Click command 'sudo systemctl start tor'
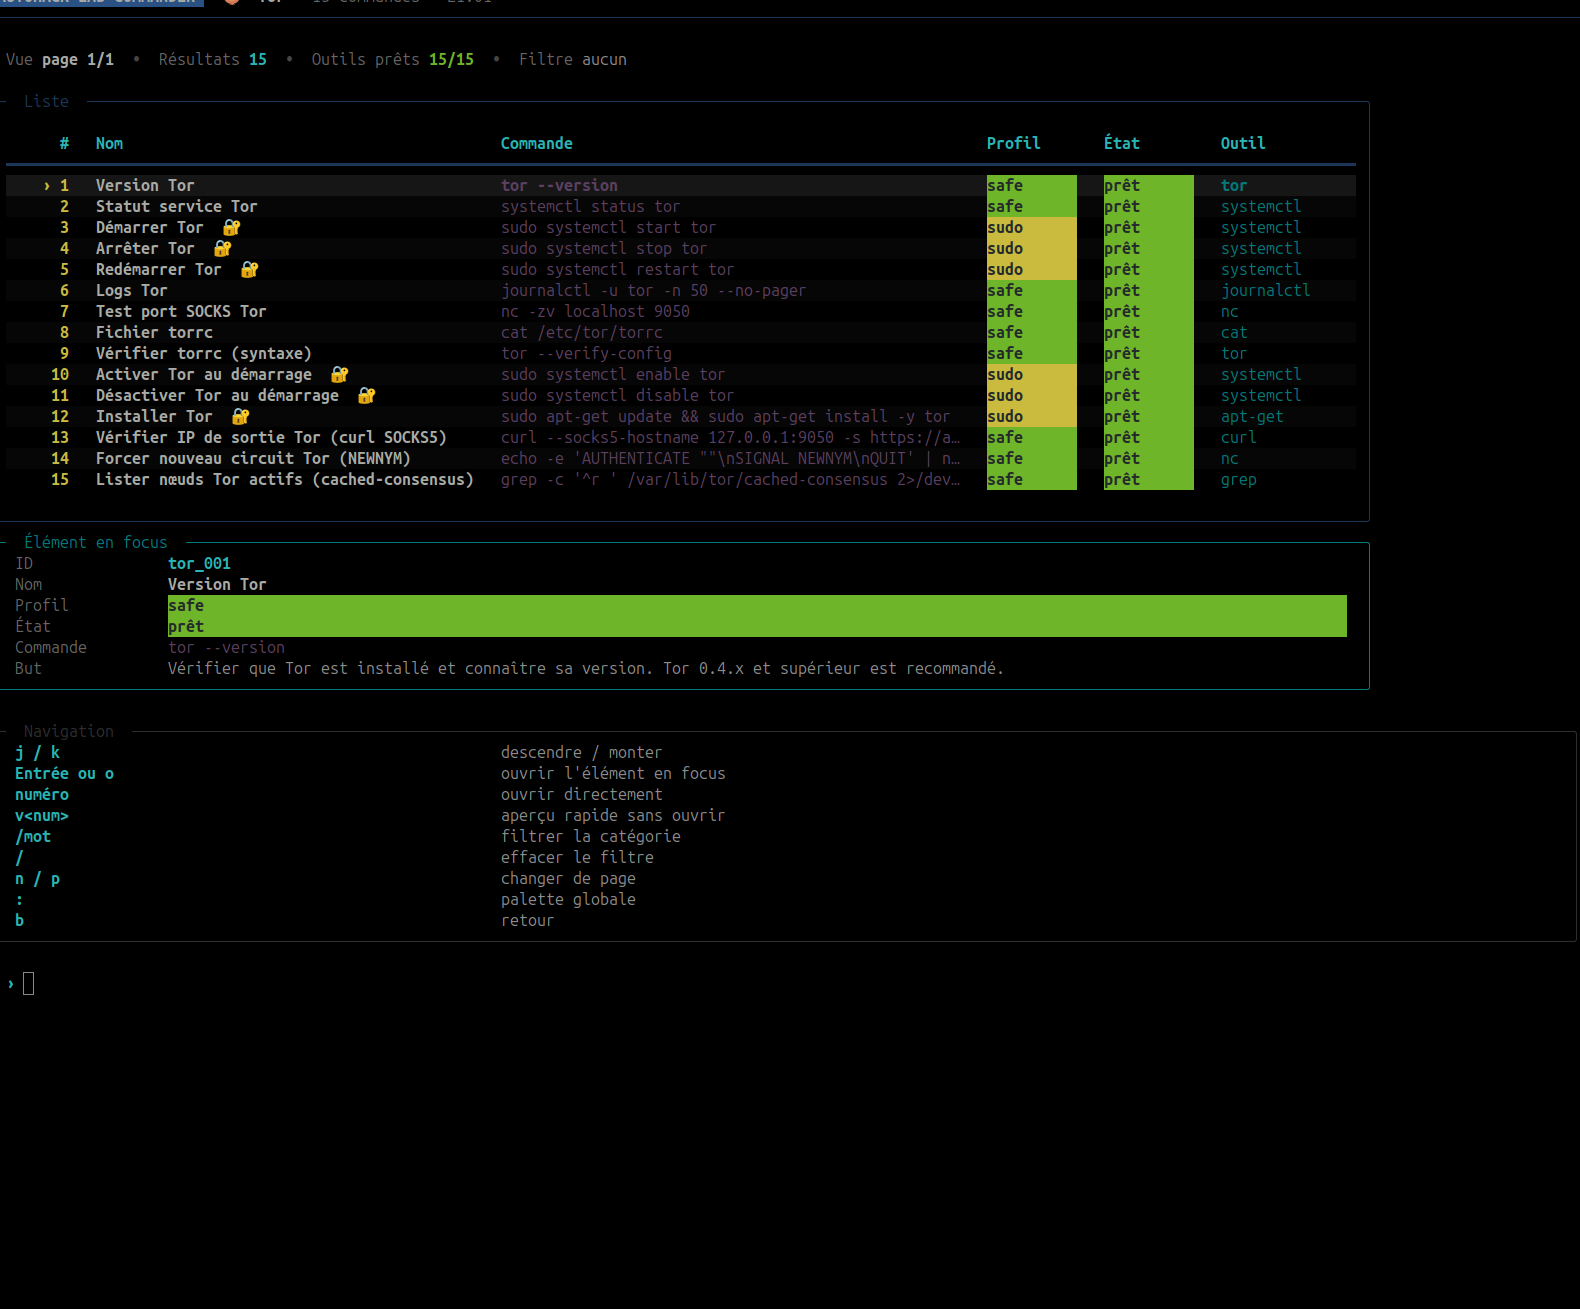This screenshot has height=1309, width=1580. click(608, 227)
